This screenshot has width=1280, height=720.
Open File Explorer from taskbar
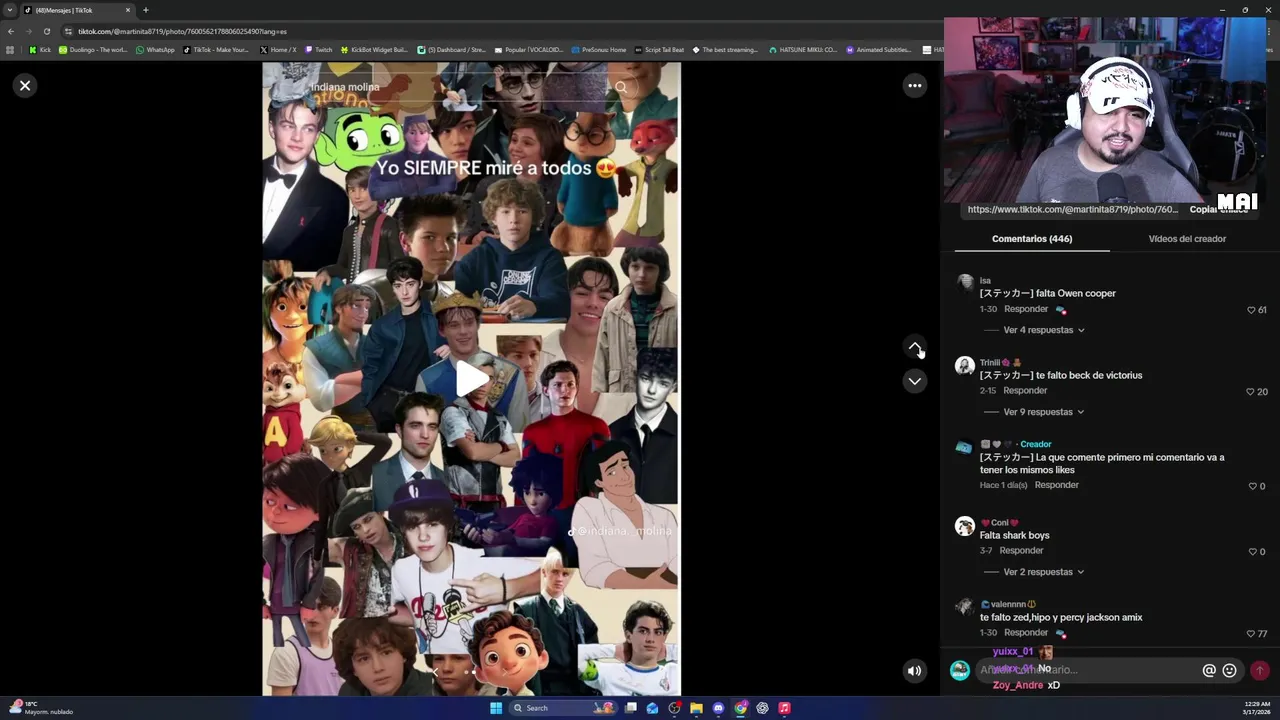pyautogui.click(x=696, y=708)
